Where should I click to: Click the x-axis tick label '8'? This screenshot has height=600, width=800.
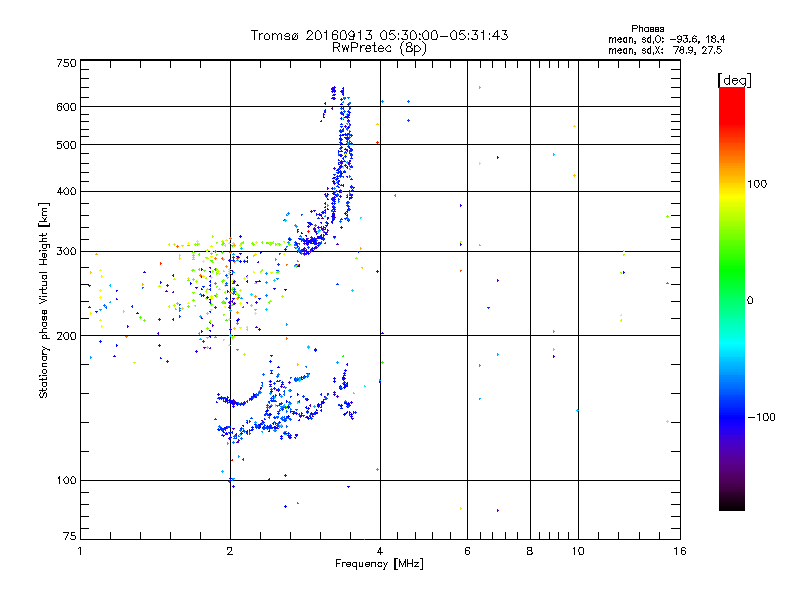coord(530,551)
